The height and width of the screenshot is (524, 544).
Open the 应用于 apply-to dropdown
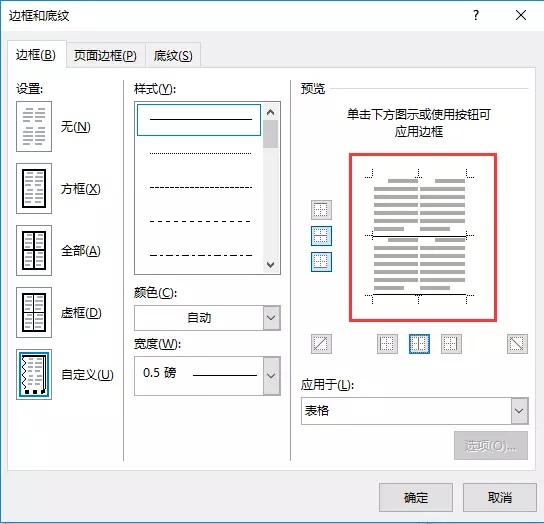point(415,411)
